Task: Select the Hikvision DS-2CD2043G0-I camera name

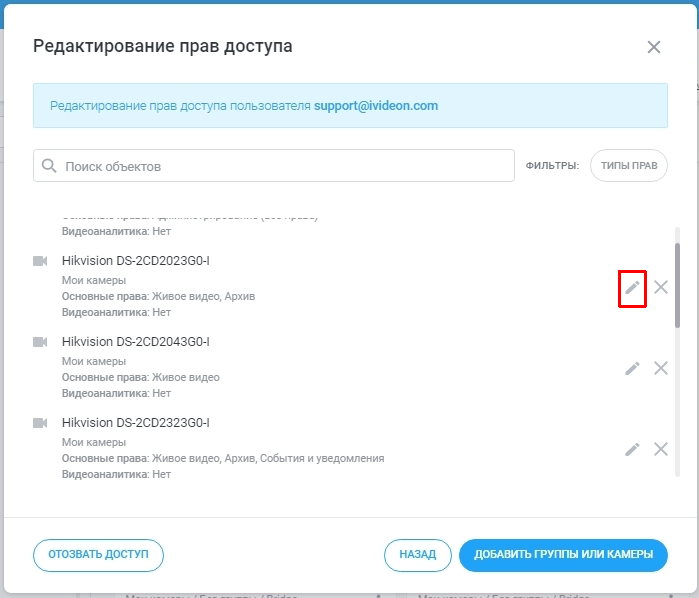Action: [136, 342]
